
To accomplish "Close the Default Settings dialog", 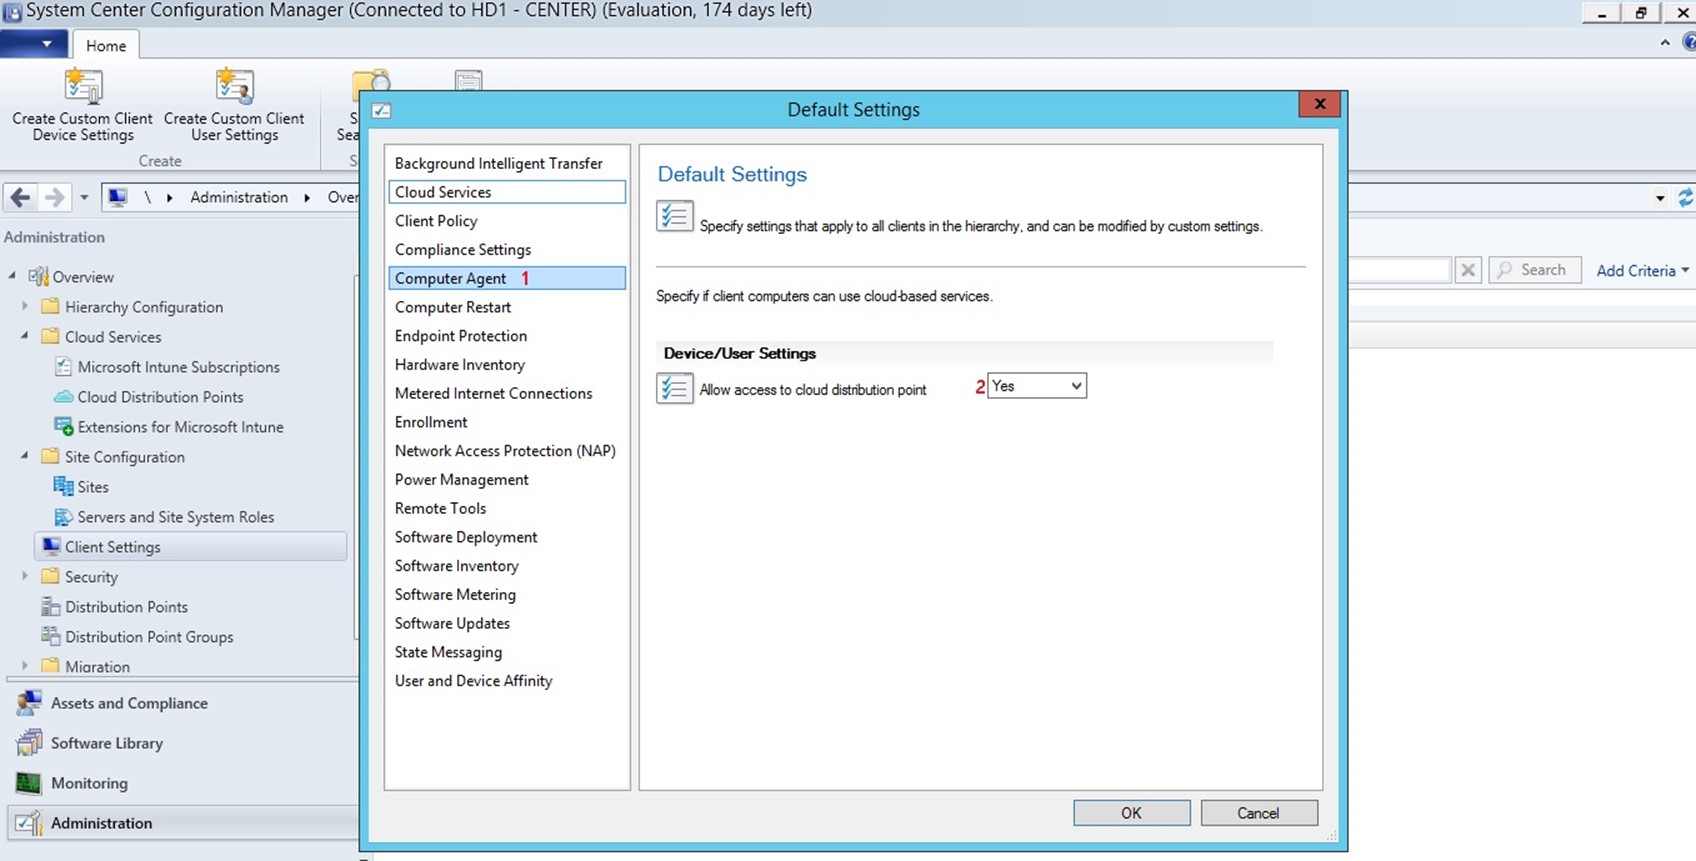I will [x=1319, y=104].
